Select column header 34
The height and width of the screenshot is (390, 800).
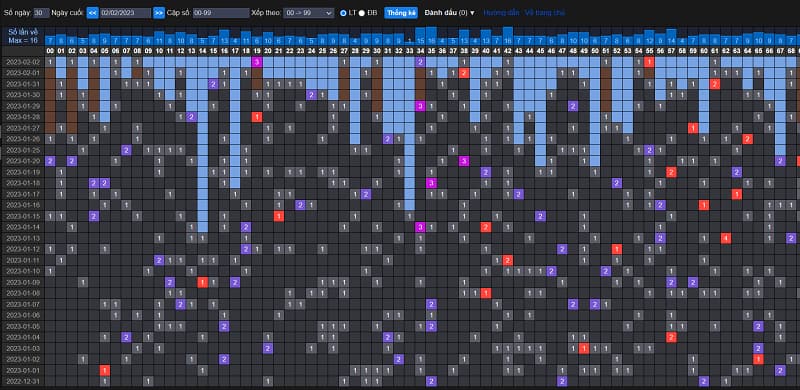[420, 51]
